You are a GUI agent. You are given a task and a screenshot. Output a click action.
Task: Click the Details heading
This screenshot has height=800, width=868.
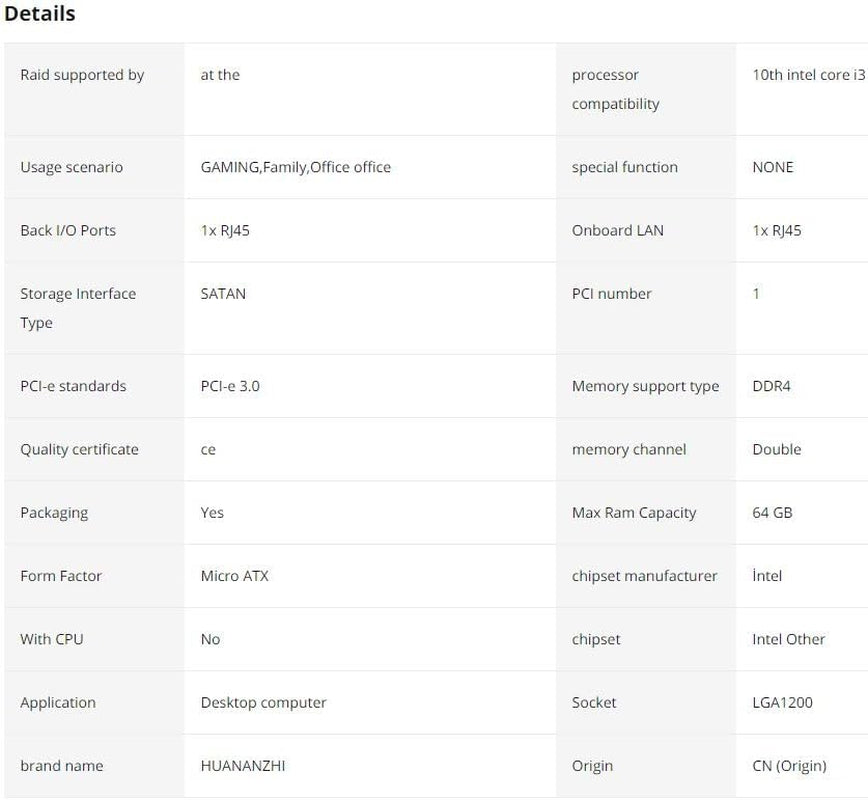click(x=40, y=14)
